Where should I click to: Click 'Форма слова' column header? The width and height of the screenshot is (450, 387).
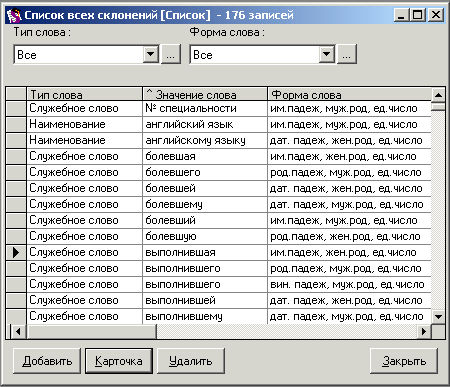pyautogui.click(x=349, y=94)
